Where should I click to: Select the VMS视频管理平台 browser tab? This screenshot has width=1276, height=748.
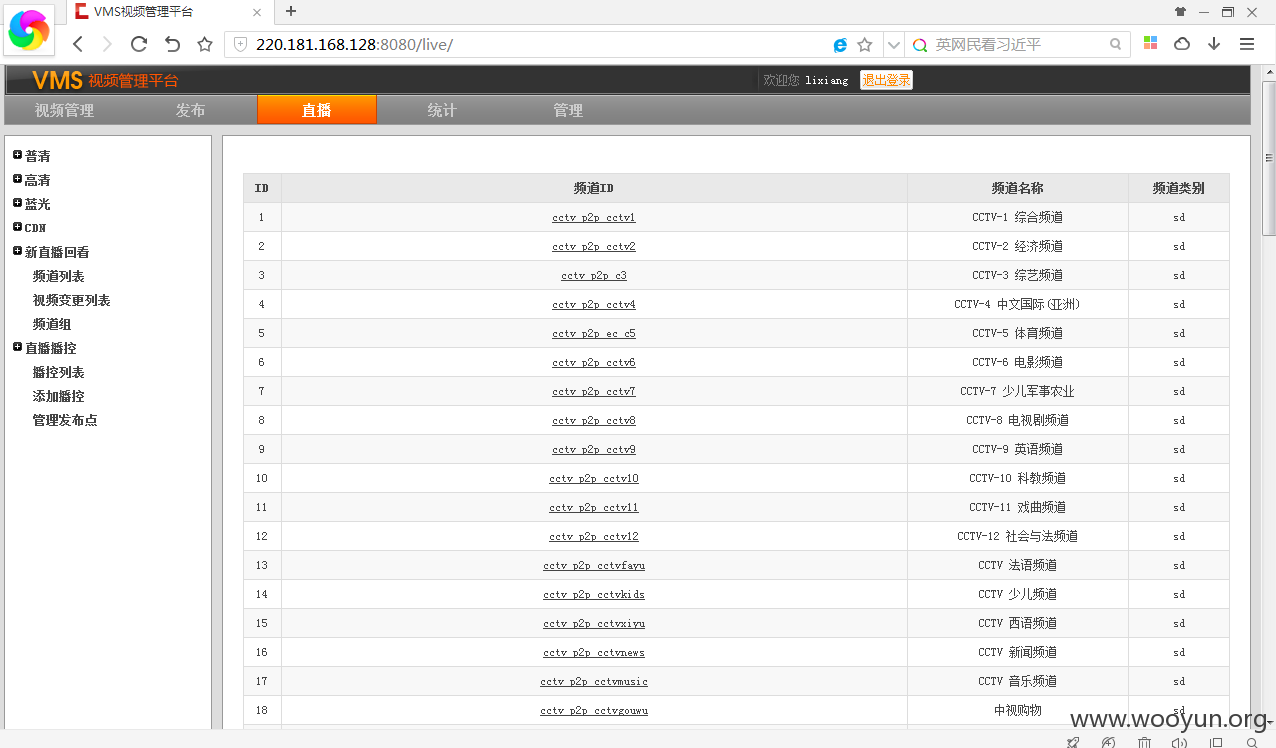(168, 12)
